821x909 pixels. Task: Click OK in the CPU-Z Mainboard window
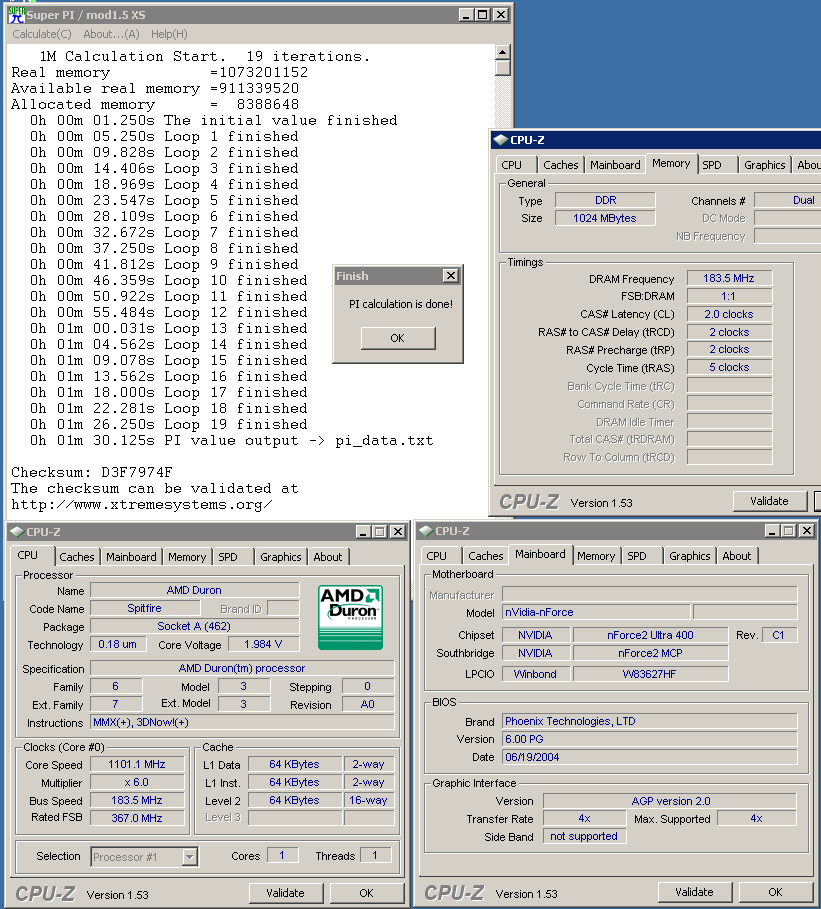(775, 892)
